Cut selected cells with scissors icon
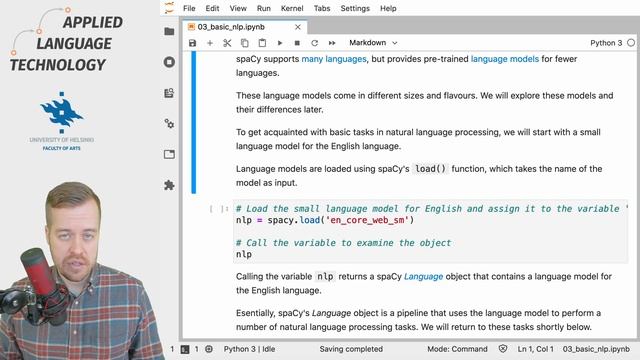 point(227,43)
